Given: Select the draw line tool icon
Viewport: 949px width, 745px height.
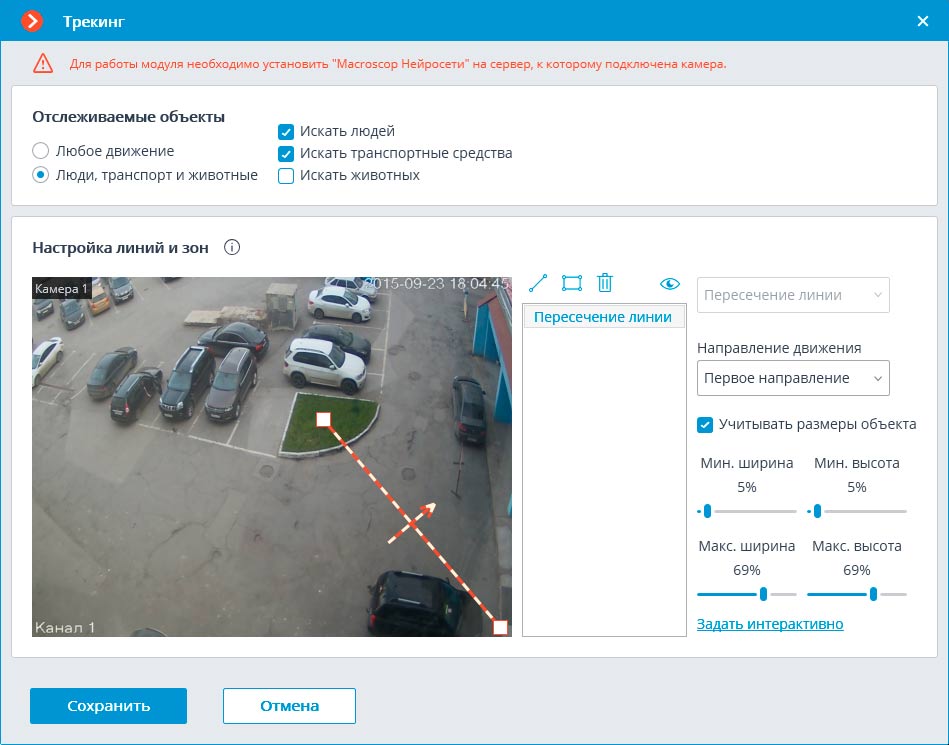Looking at the screenshot, I should [x=538, y=283].
